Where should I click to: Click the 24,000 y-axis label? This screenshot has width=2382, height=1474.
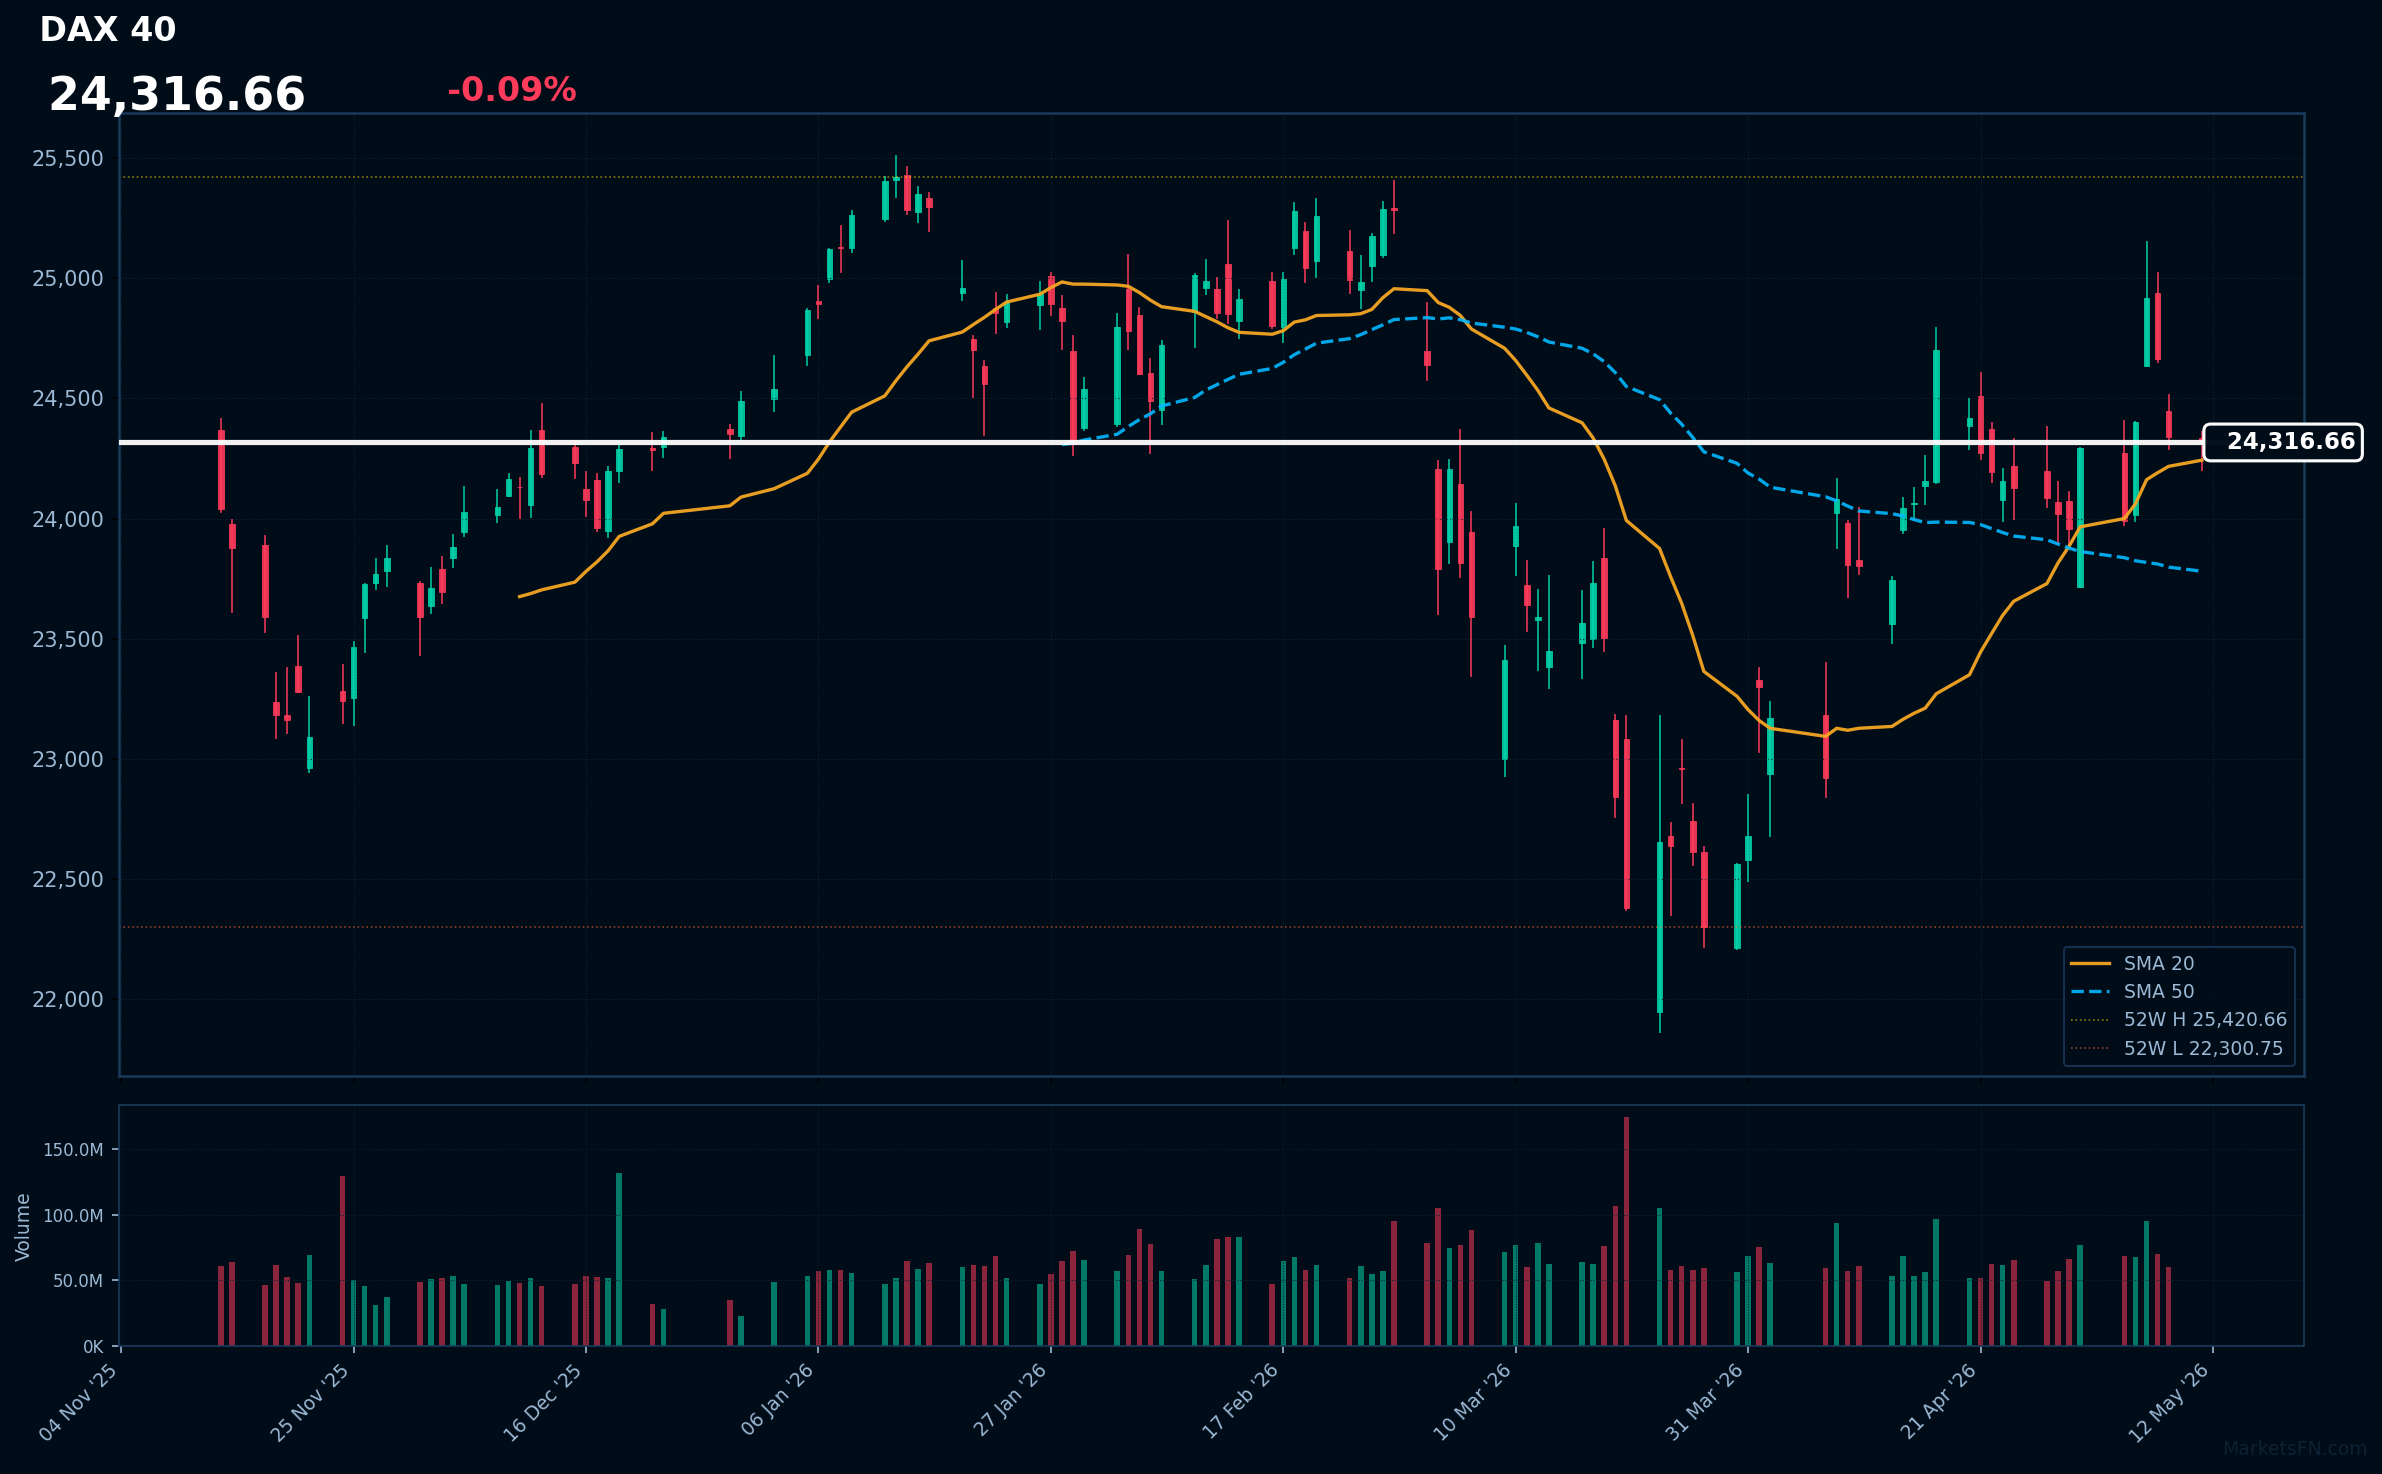tap(68, 519)
